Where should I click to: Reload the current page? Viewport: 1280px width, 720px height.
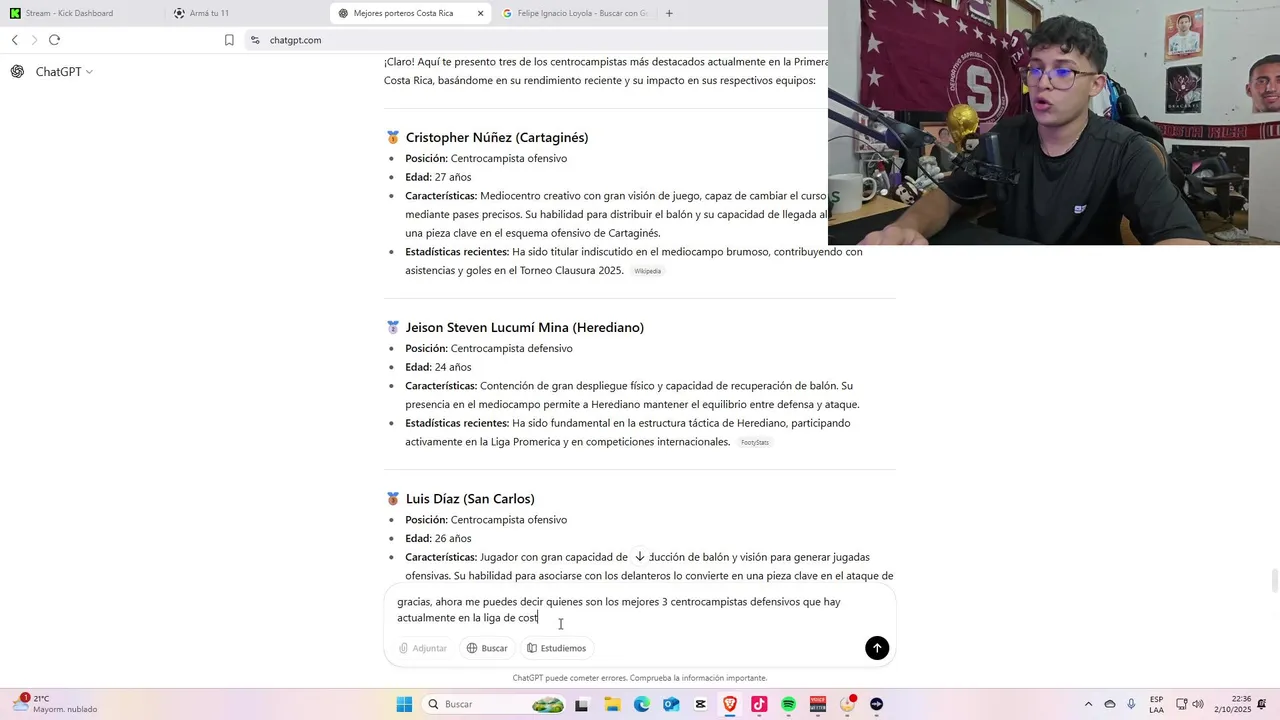[x=54, y=40]
